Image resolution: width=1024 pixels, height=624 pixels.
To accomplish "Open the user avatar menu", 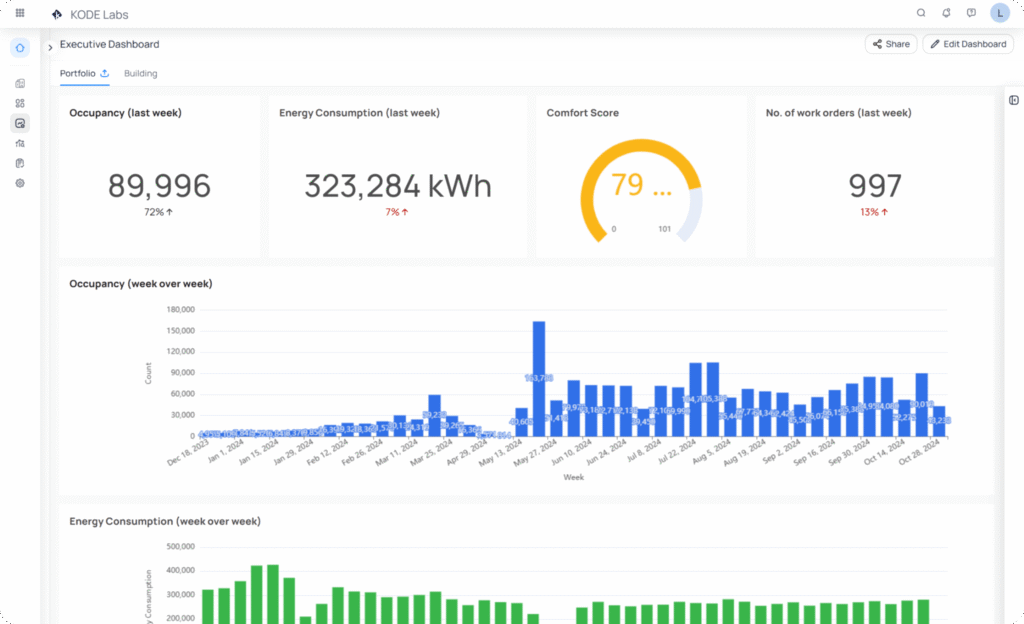I will coord(999,13).
